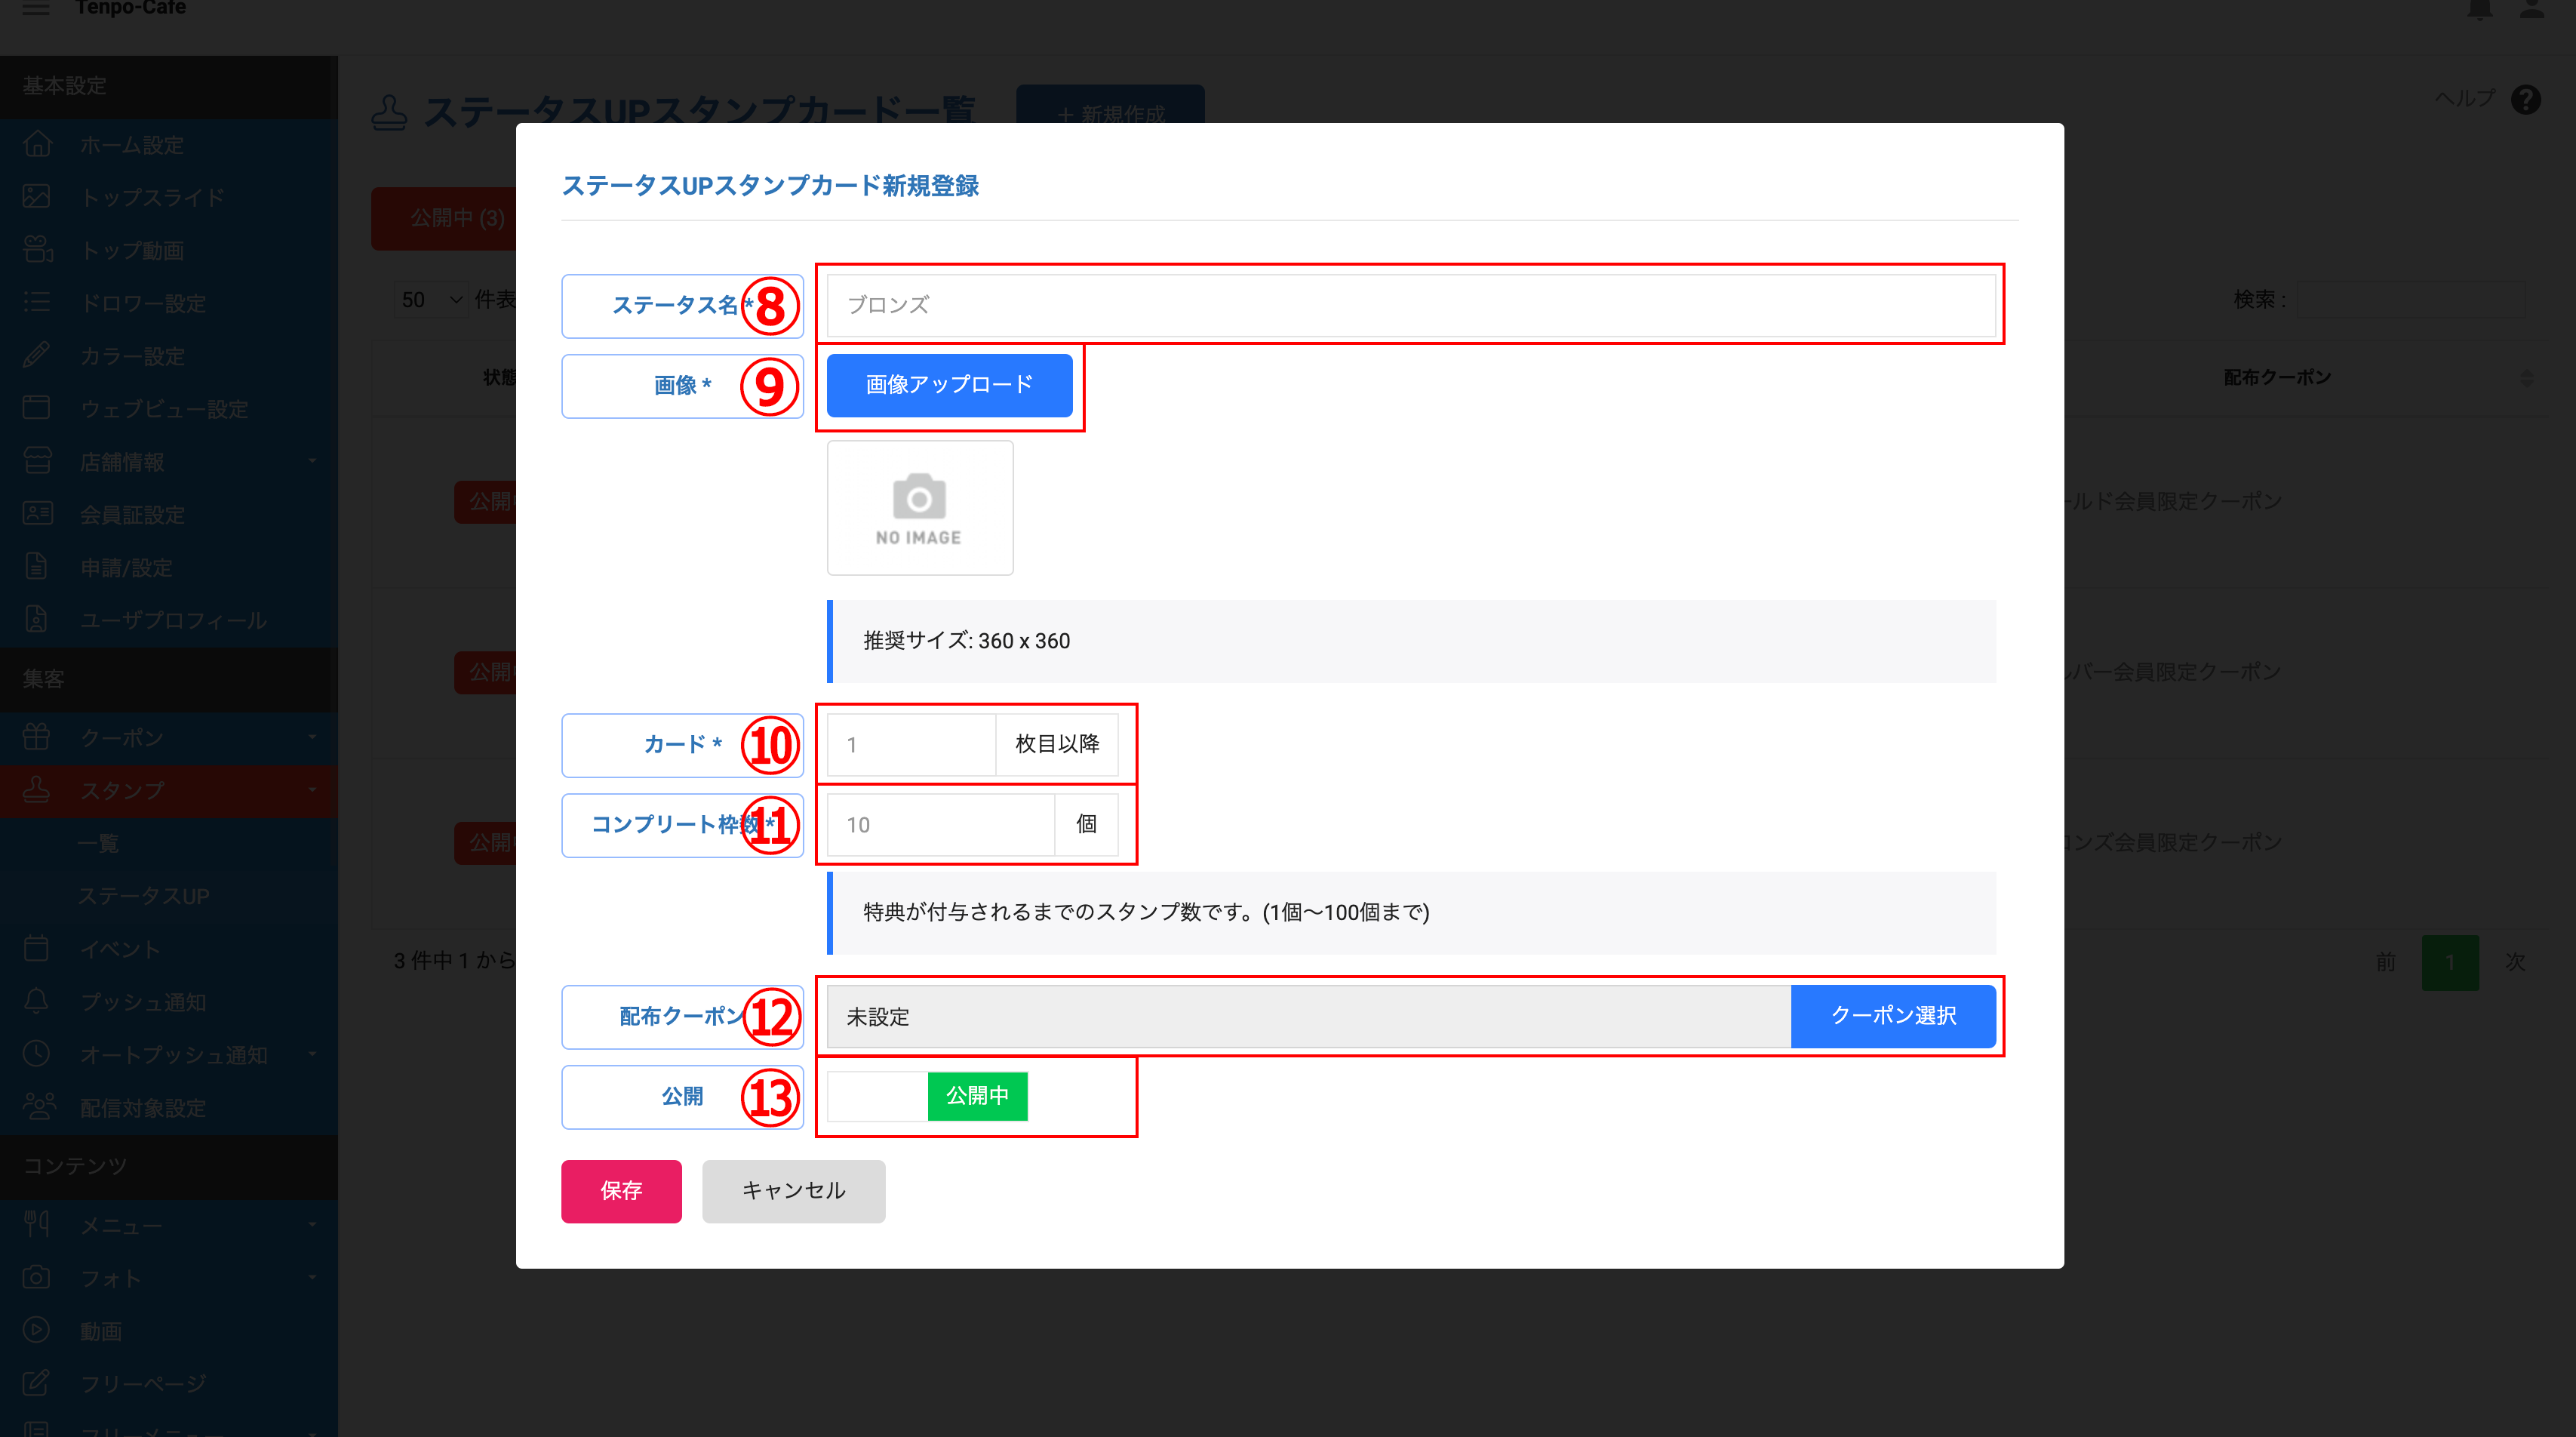Open the 50 件表示 page-size dropdown

(x=431, y=300)
